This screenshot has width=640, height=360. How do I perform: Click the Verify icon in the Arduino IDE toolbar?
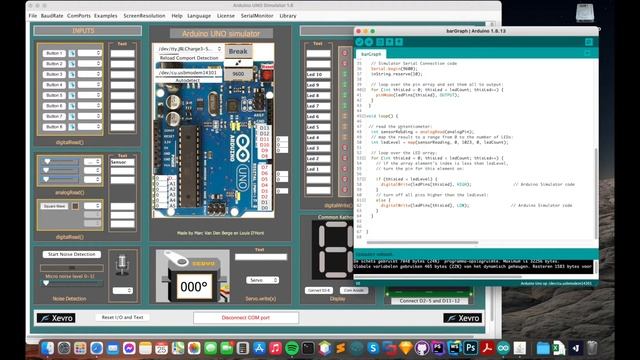tap(359, 42)
